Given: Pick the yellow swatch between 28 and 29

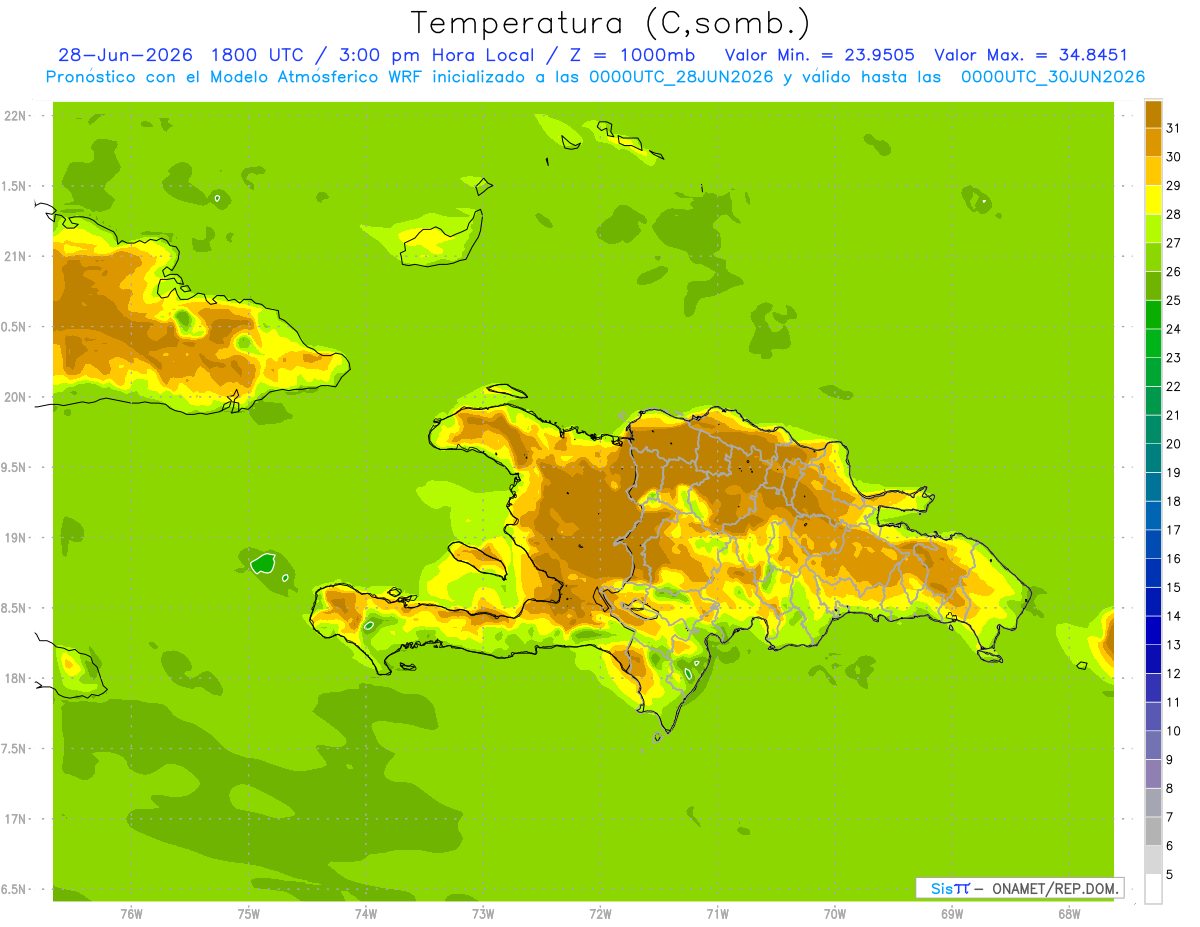Looking at the screenshot, I should tap(1153, 200).
